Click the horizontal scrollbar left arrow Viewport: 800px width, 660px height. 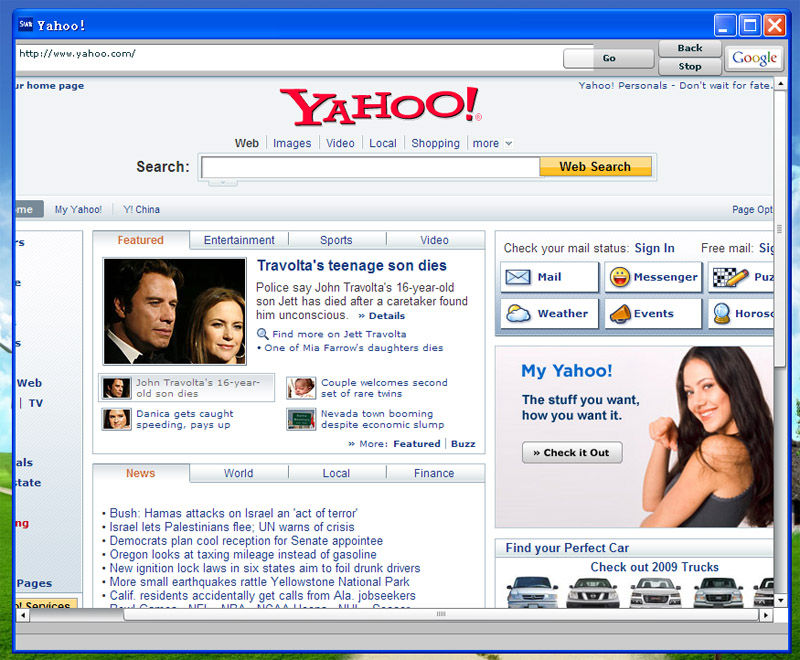click(x=23, y=615)
